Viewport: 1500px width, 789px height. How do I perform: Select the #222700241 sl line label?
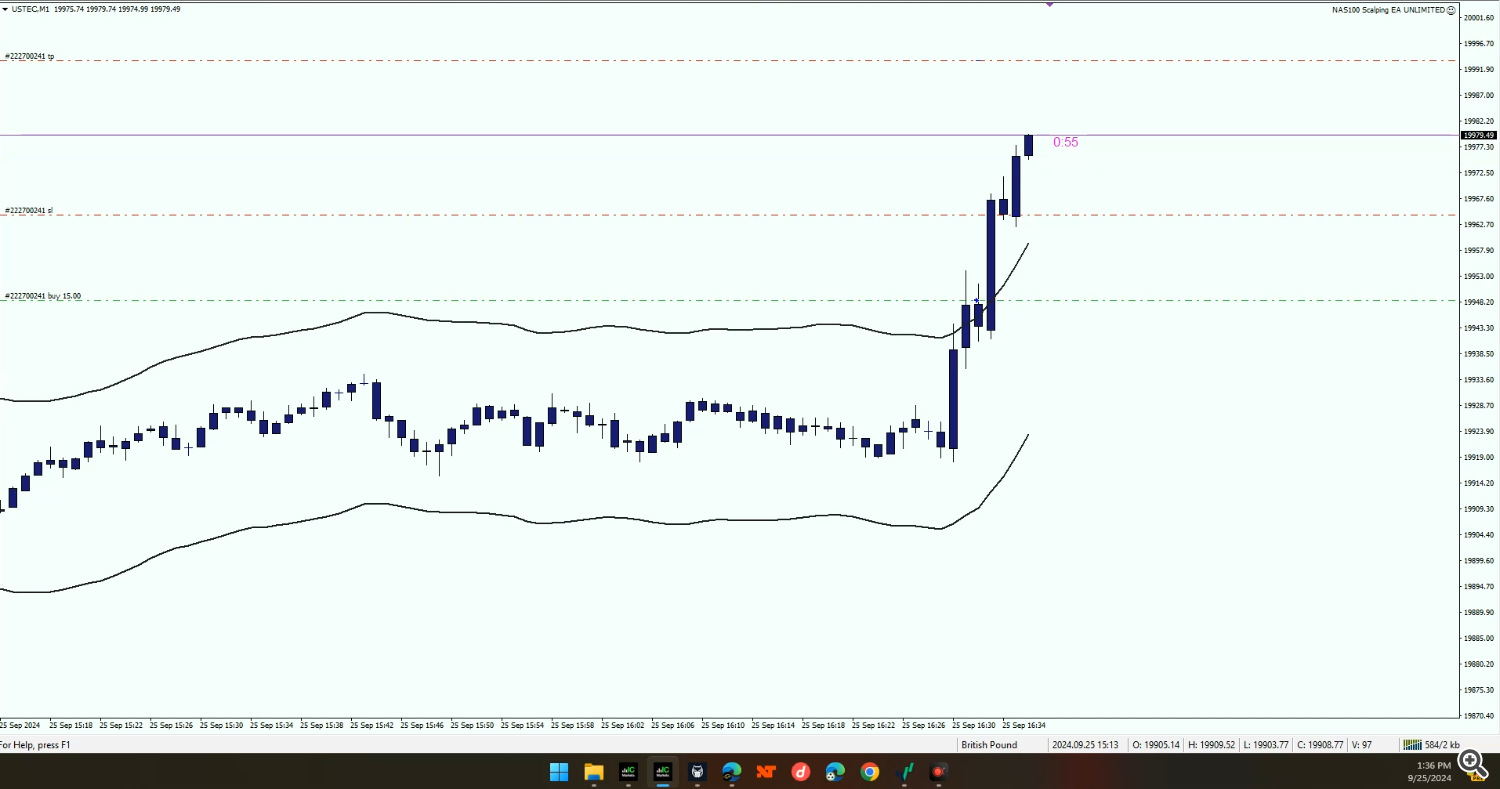pyautogui.click(x=29, y=211)
